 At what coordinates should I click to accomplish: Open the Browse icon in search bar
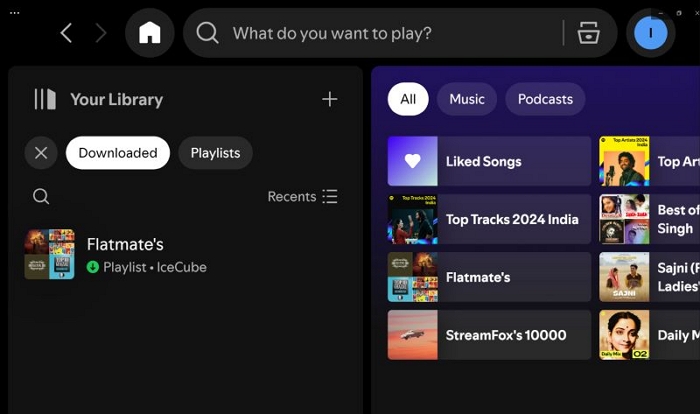588,33
